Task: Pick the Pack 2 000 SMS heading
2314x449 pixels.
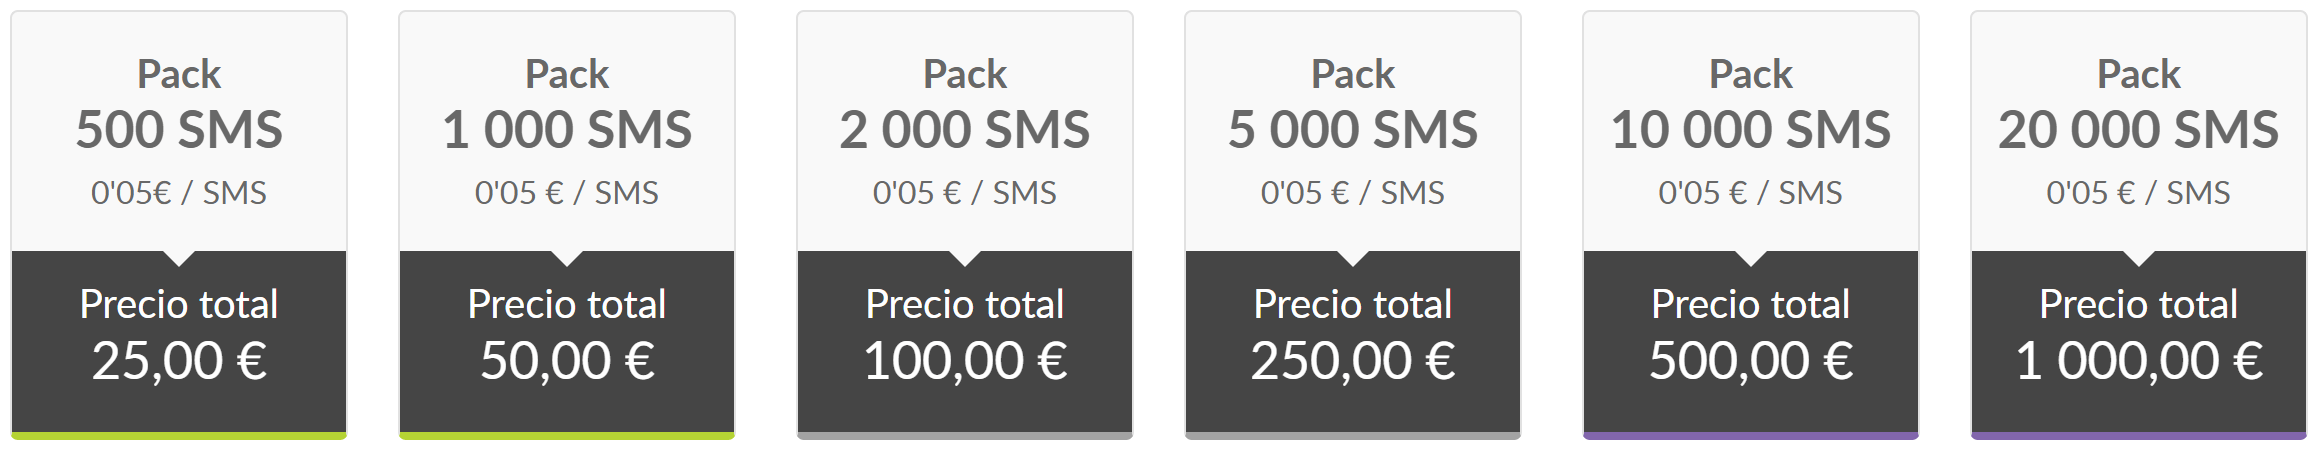Action: click(965, 104)
